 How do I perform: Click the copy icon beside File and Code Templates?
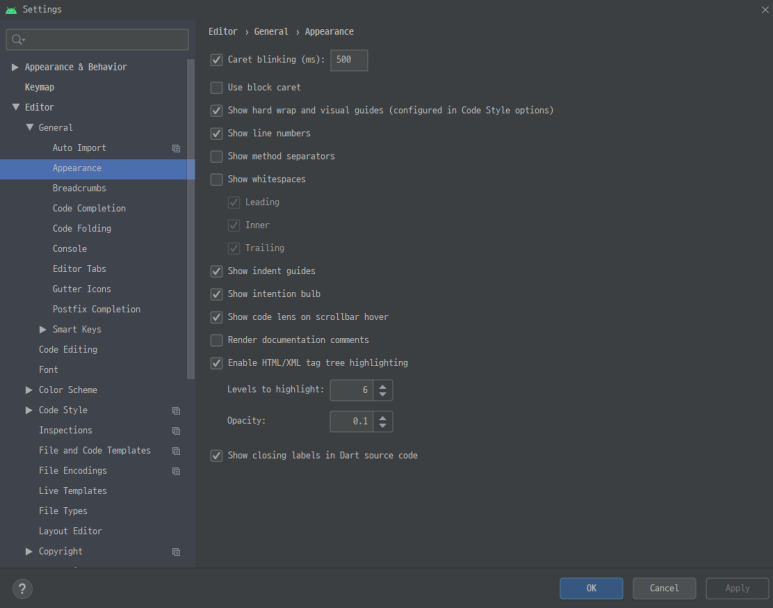coord(176,451)
